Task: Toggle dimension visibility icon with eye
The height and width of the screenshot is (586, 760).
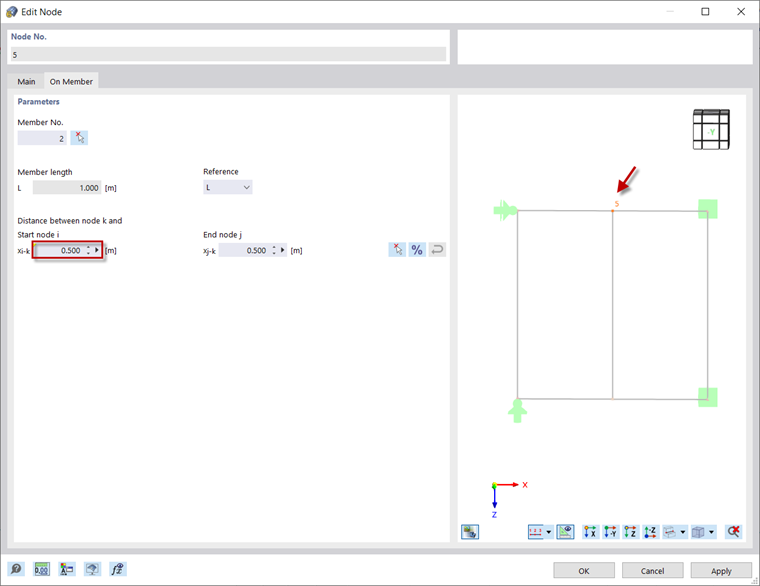Action: pos(565,532)
